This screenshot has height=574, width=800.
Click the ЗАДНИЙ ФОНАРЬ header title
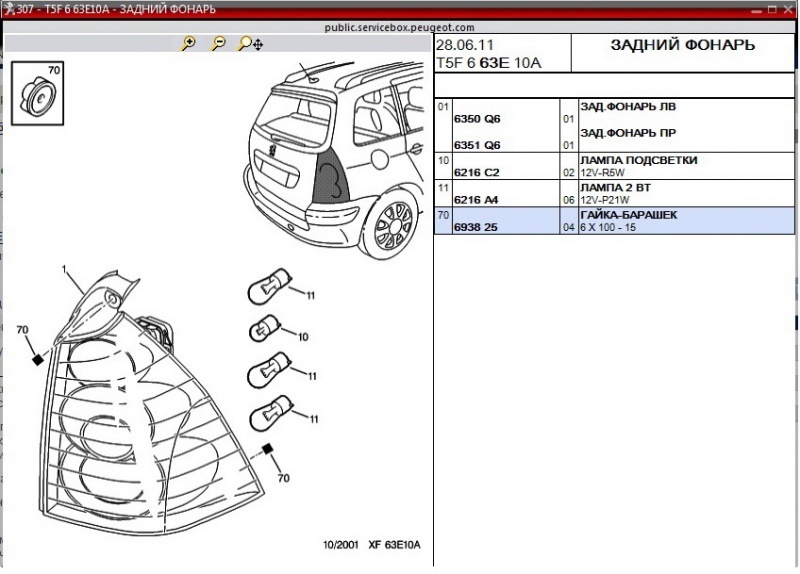[682, 47]
